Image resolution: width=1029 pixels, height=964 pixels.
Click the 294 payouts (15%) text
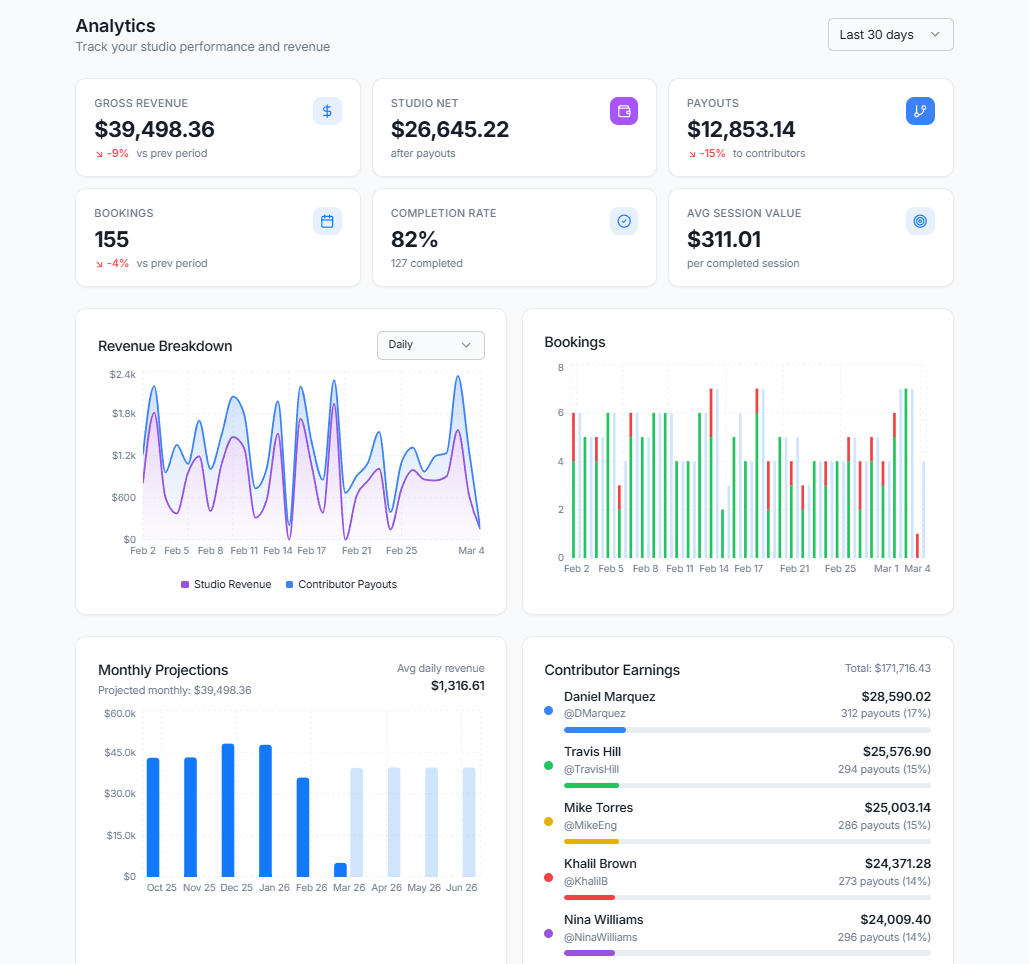pos(884,769)
